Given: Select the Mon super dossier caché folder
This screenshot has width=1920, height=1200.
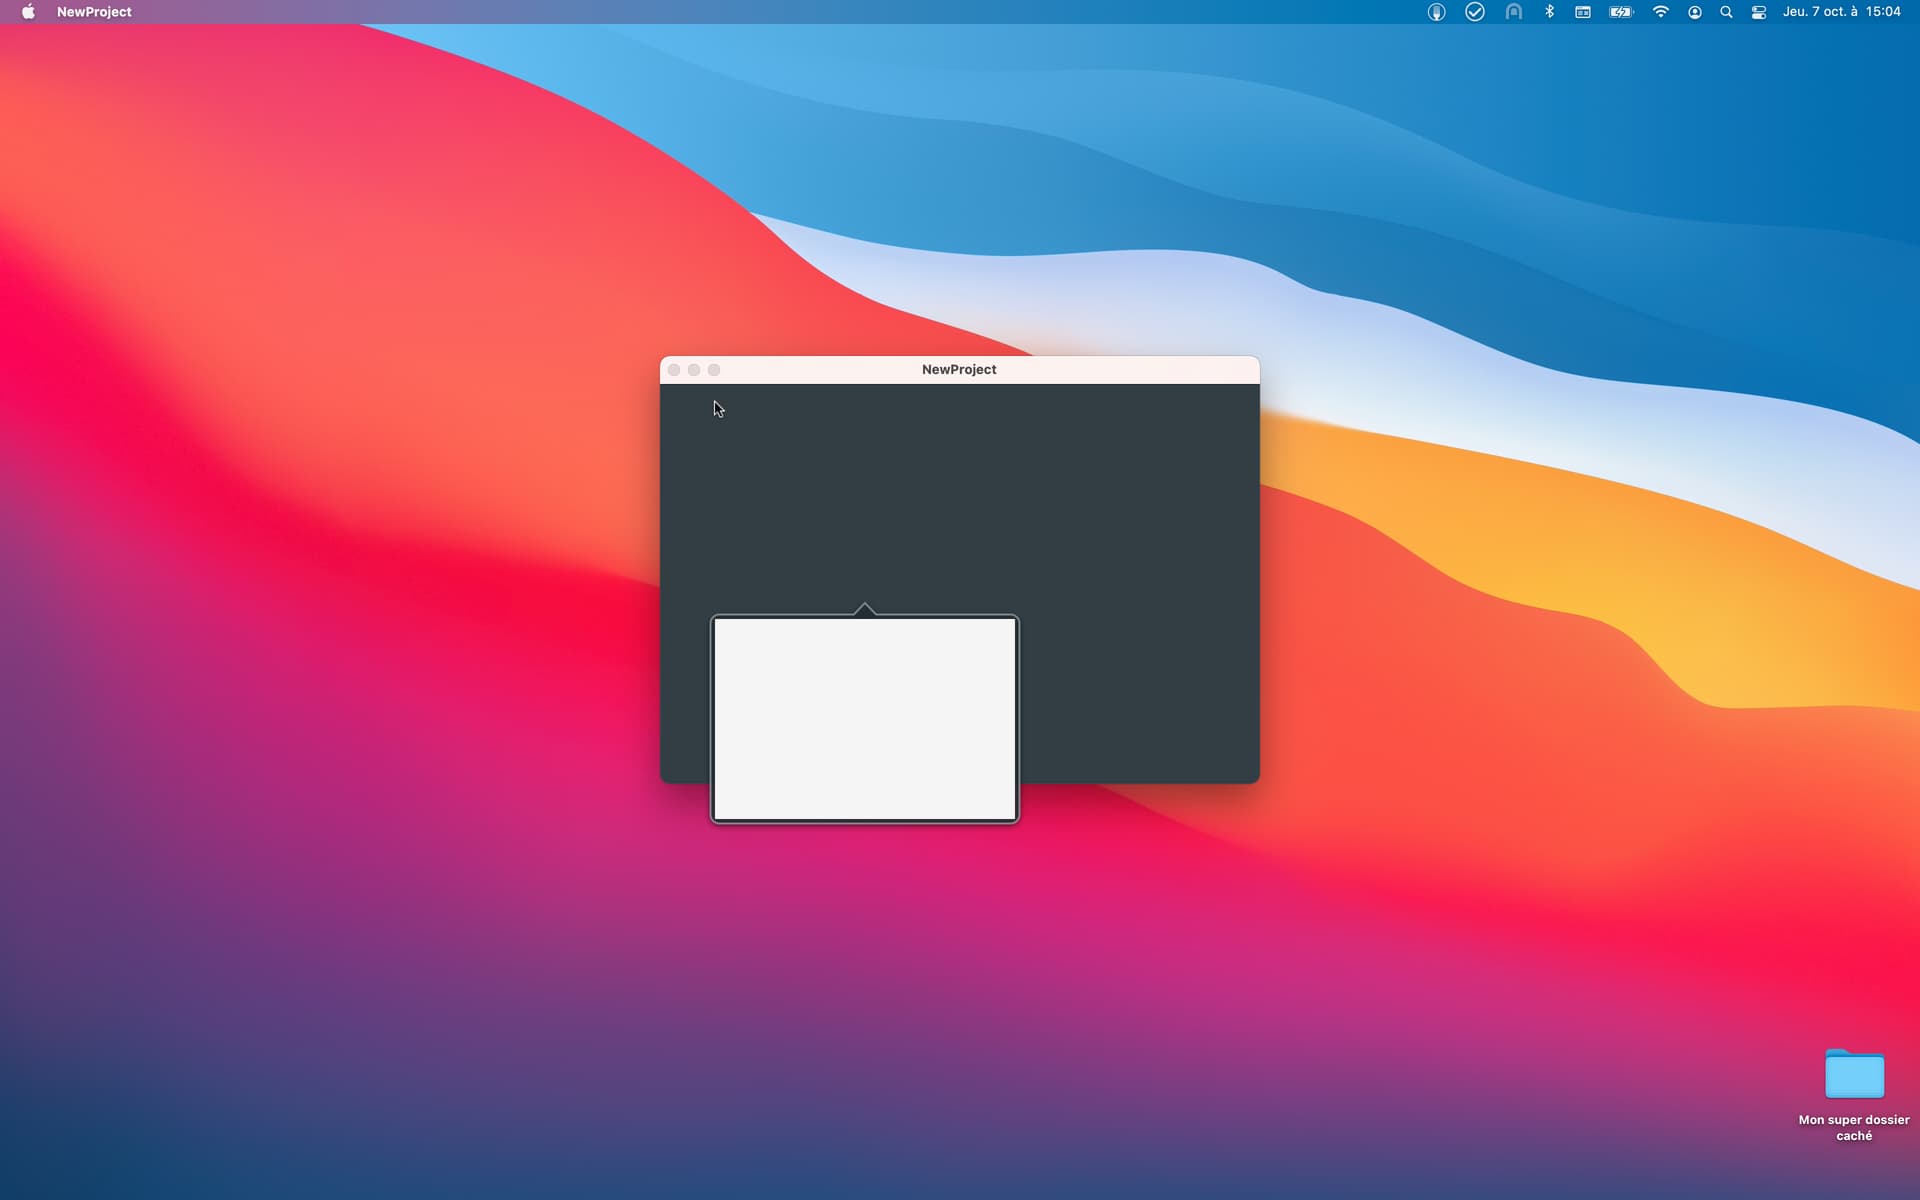Looking at the screenshot, I should pos(1854,1074).
